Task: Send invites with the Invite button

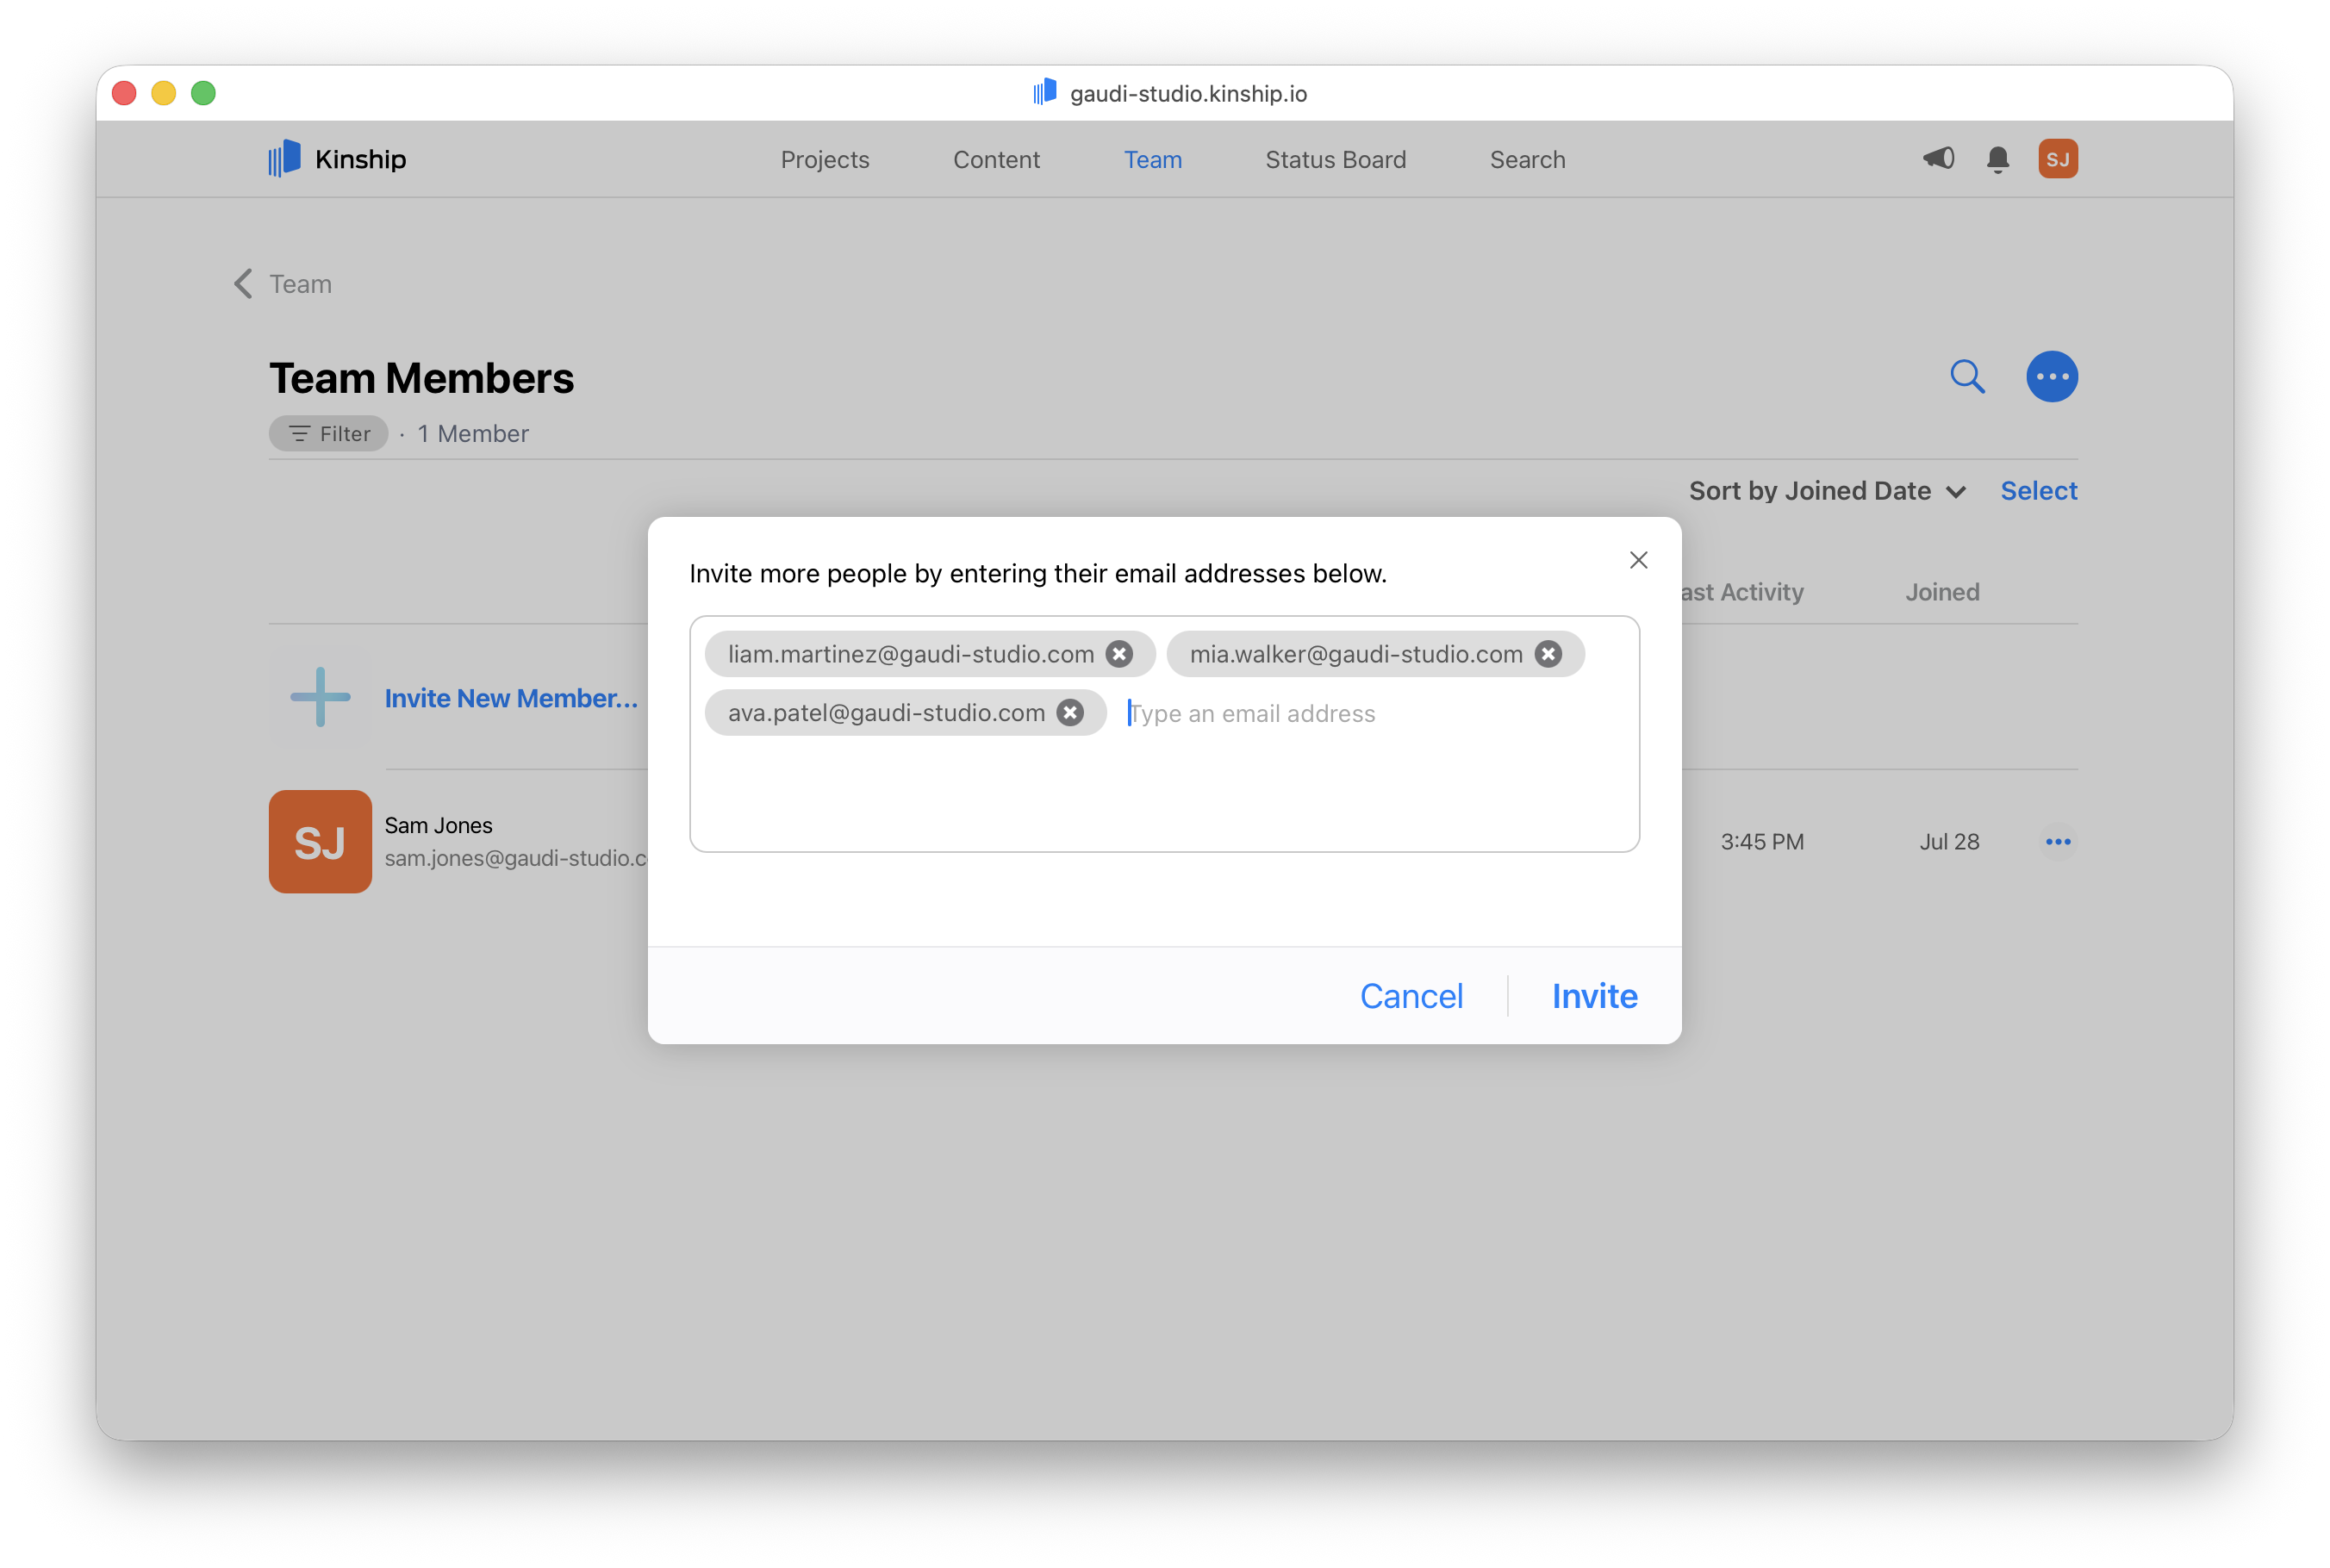Action: (x=1594, y=995)
